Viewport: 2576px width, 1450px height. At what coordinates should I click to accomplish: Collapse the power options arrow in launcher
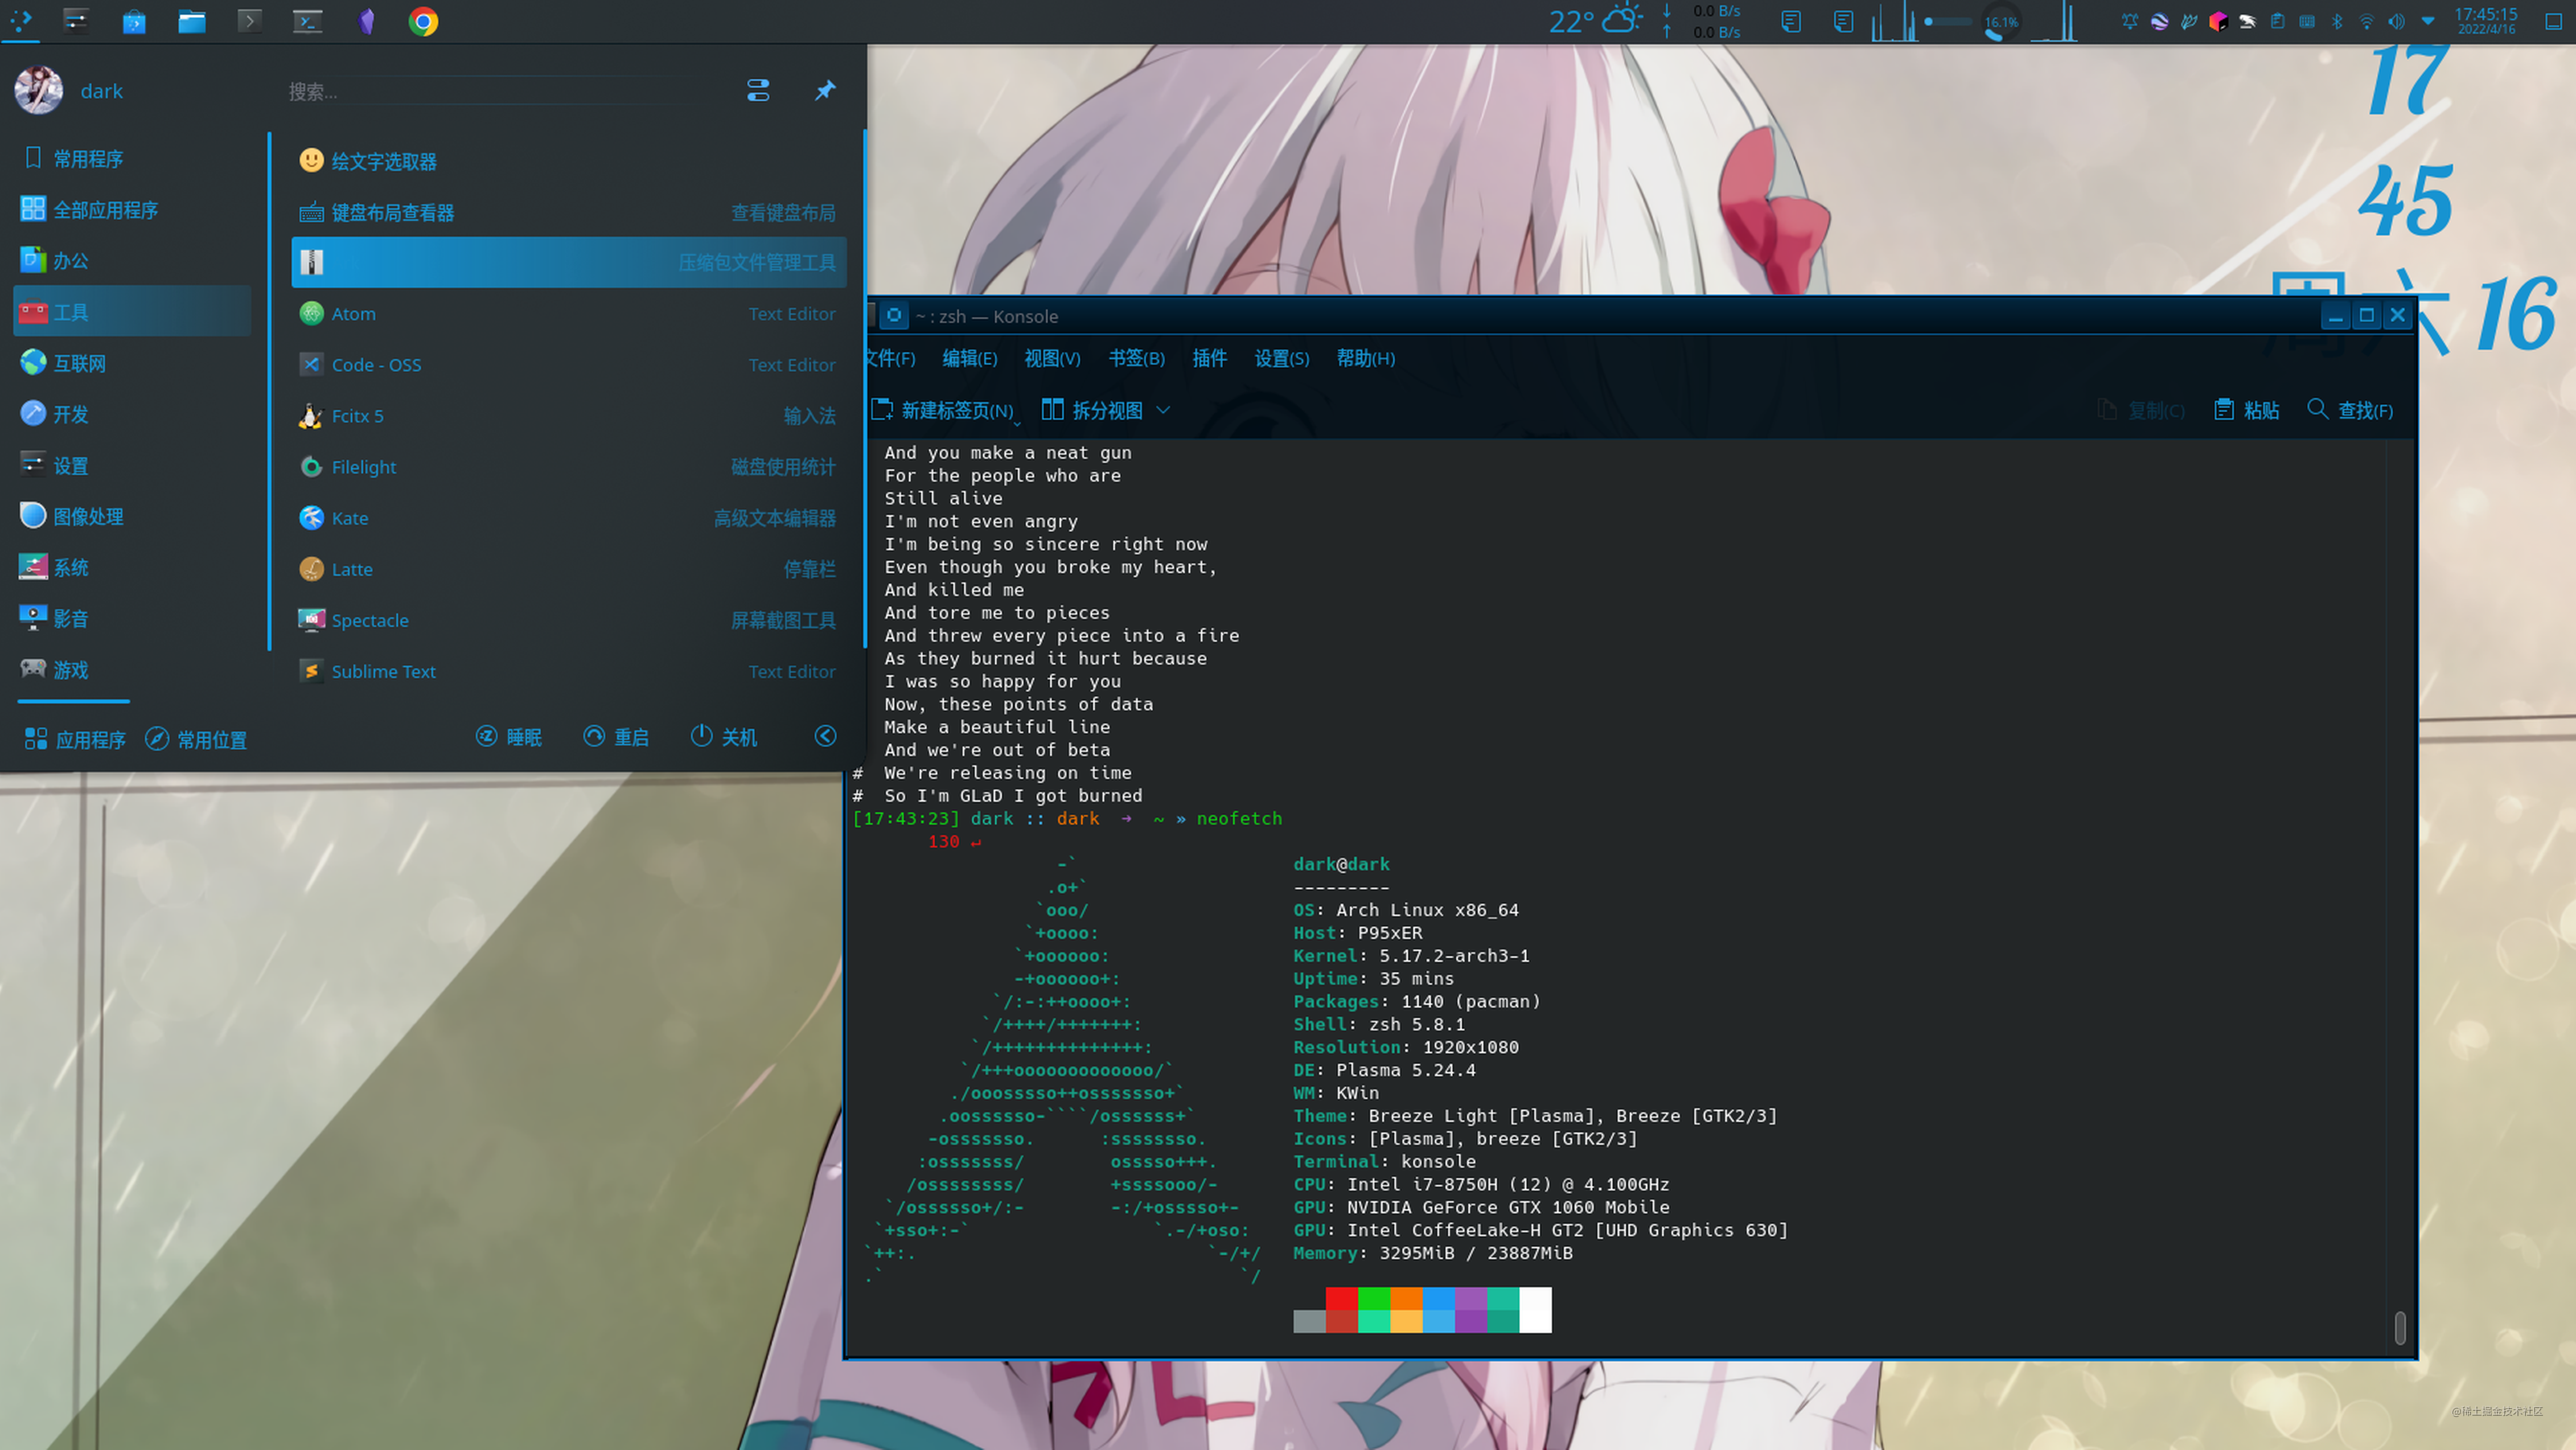pyautogui.click(x=825, y=736)
